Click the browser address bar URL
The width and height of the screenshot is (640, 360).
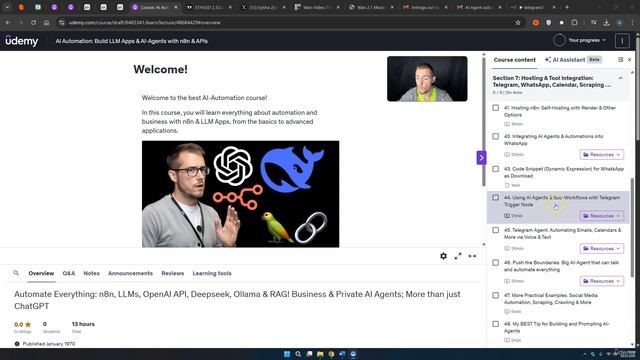pyautogui.click(x=144, y=22)
